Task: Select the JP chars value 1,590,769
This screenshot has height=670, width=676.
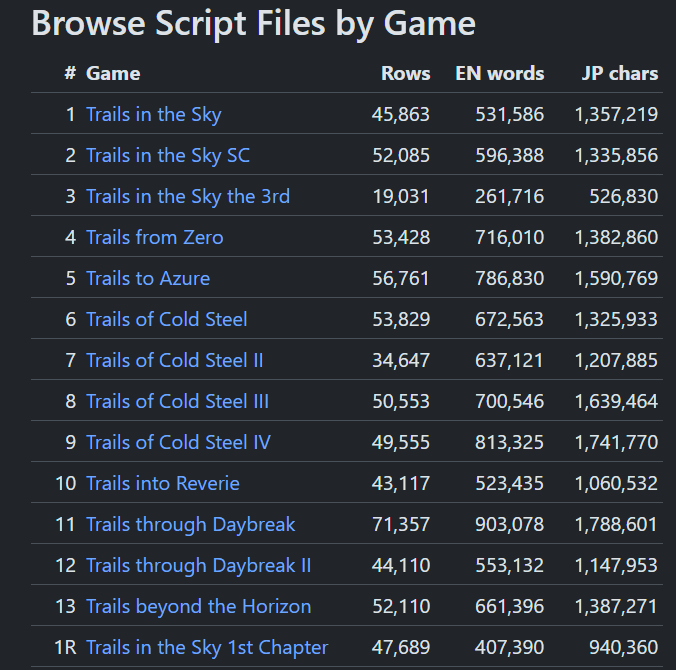Action: coord(617,279)
